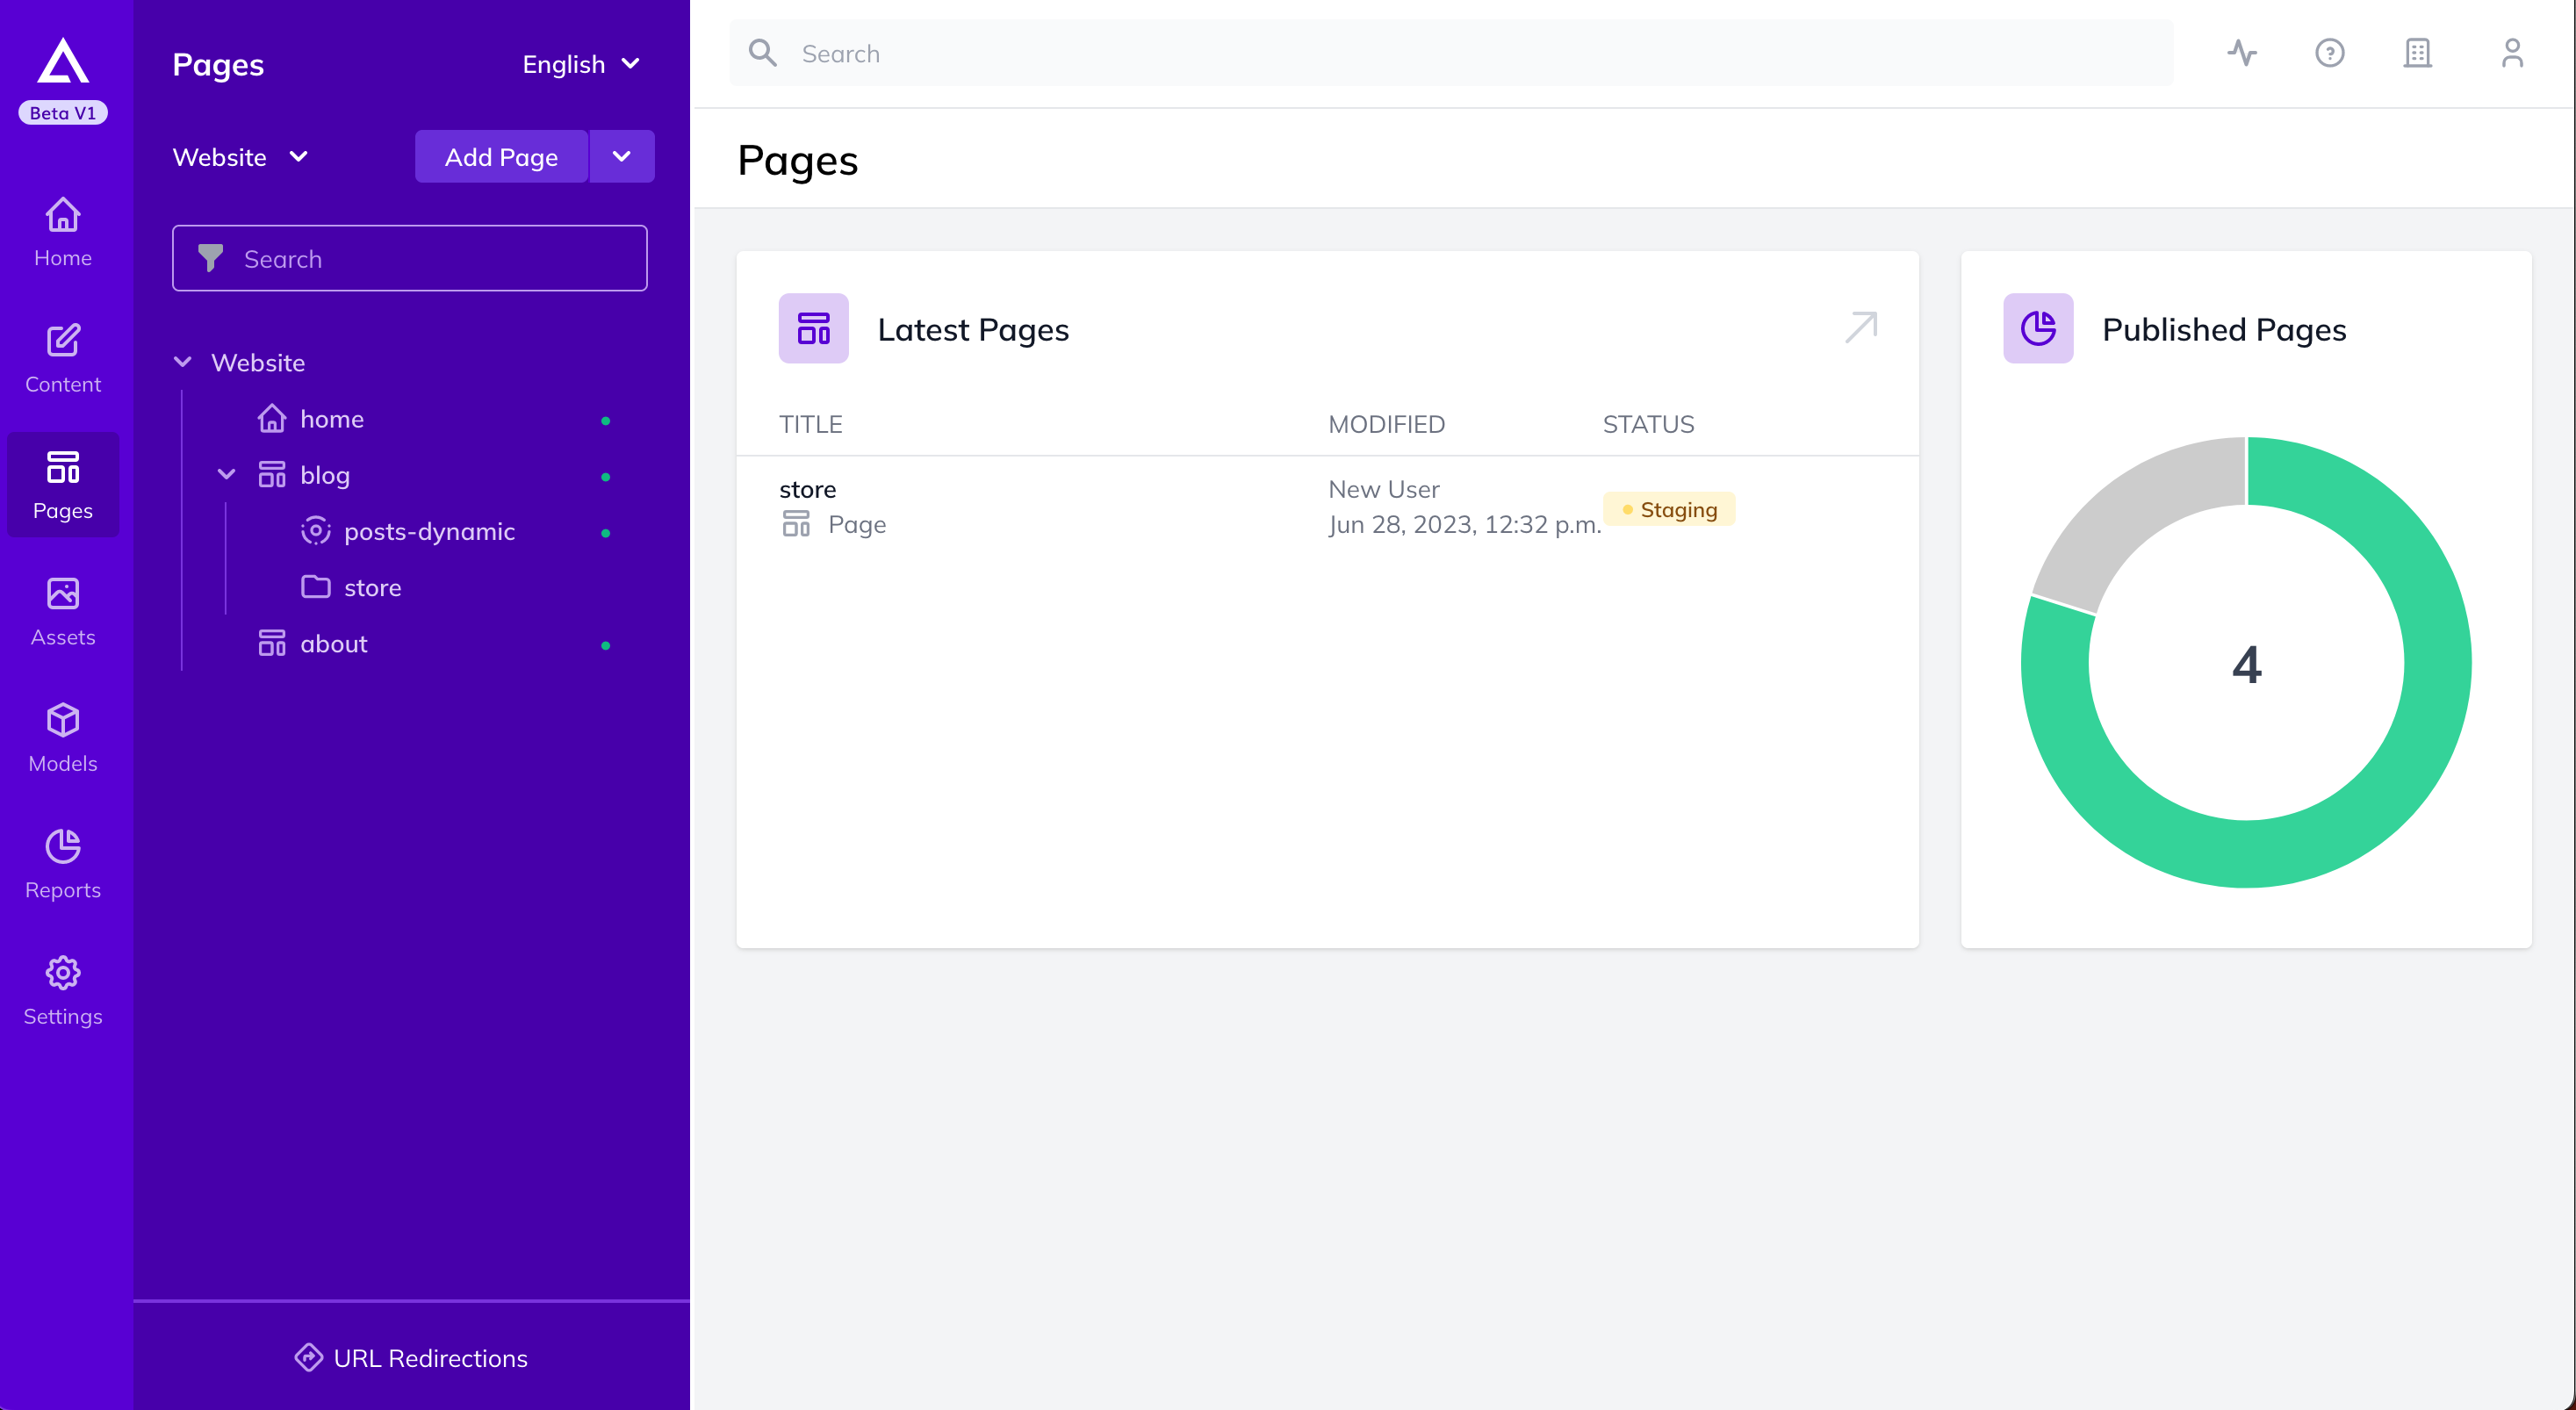Select Pages in the left navigation
This screenshot has height=1410, width=2576.
tap(63, 485)
